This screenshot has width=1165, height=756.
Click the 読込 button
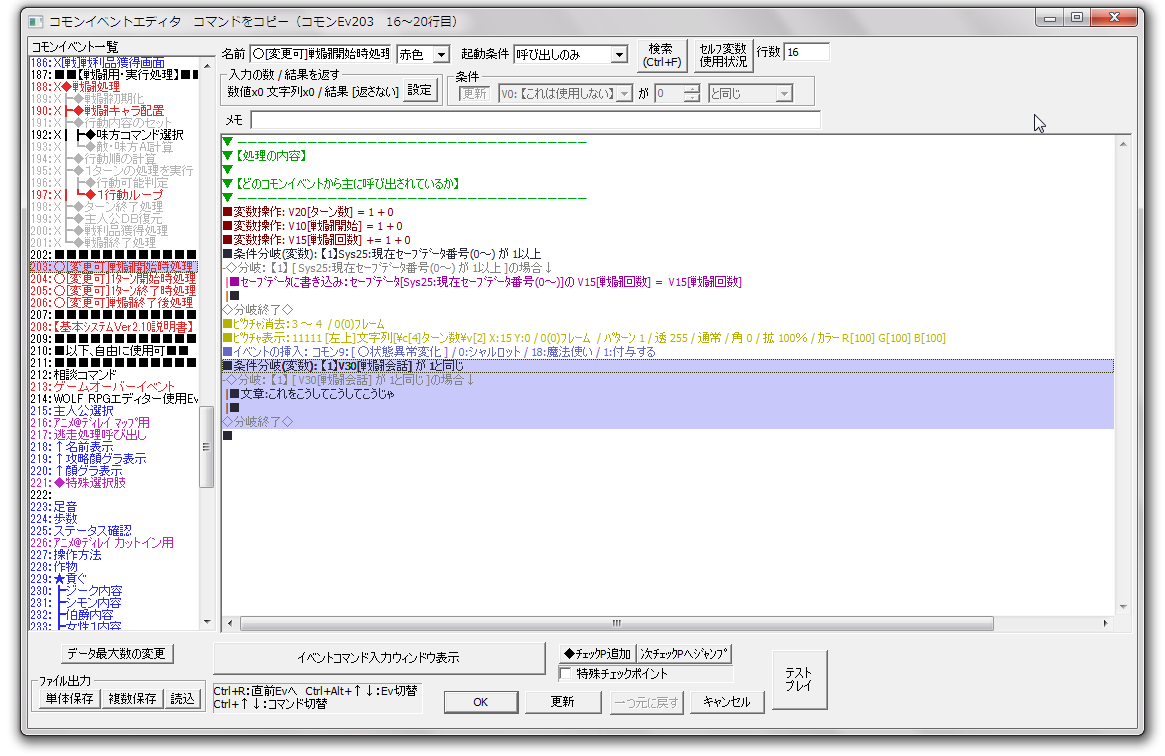pyautogui.click(x=182, y=699)
